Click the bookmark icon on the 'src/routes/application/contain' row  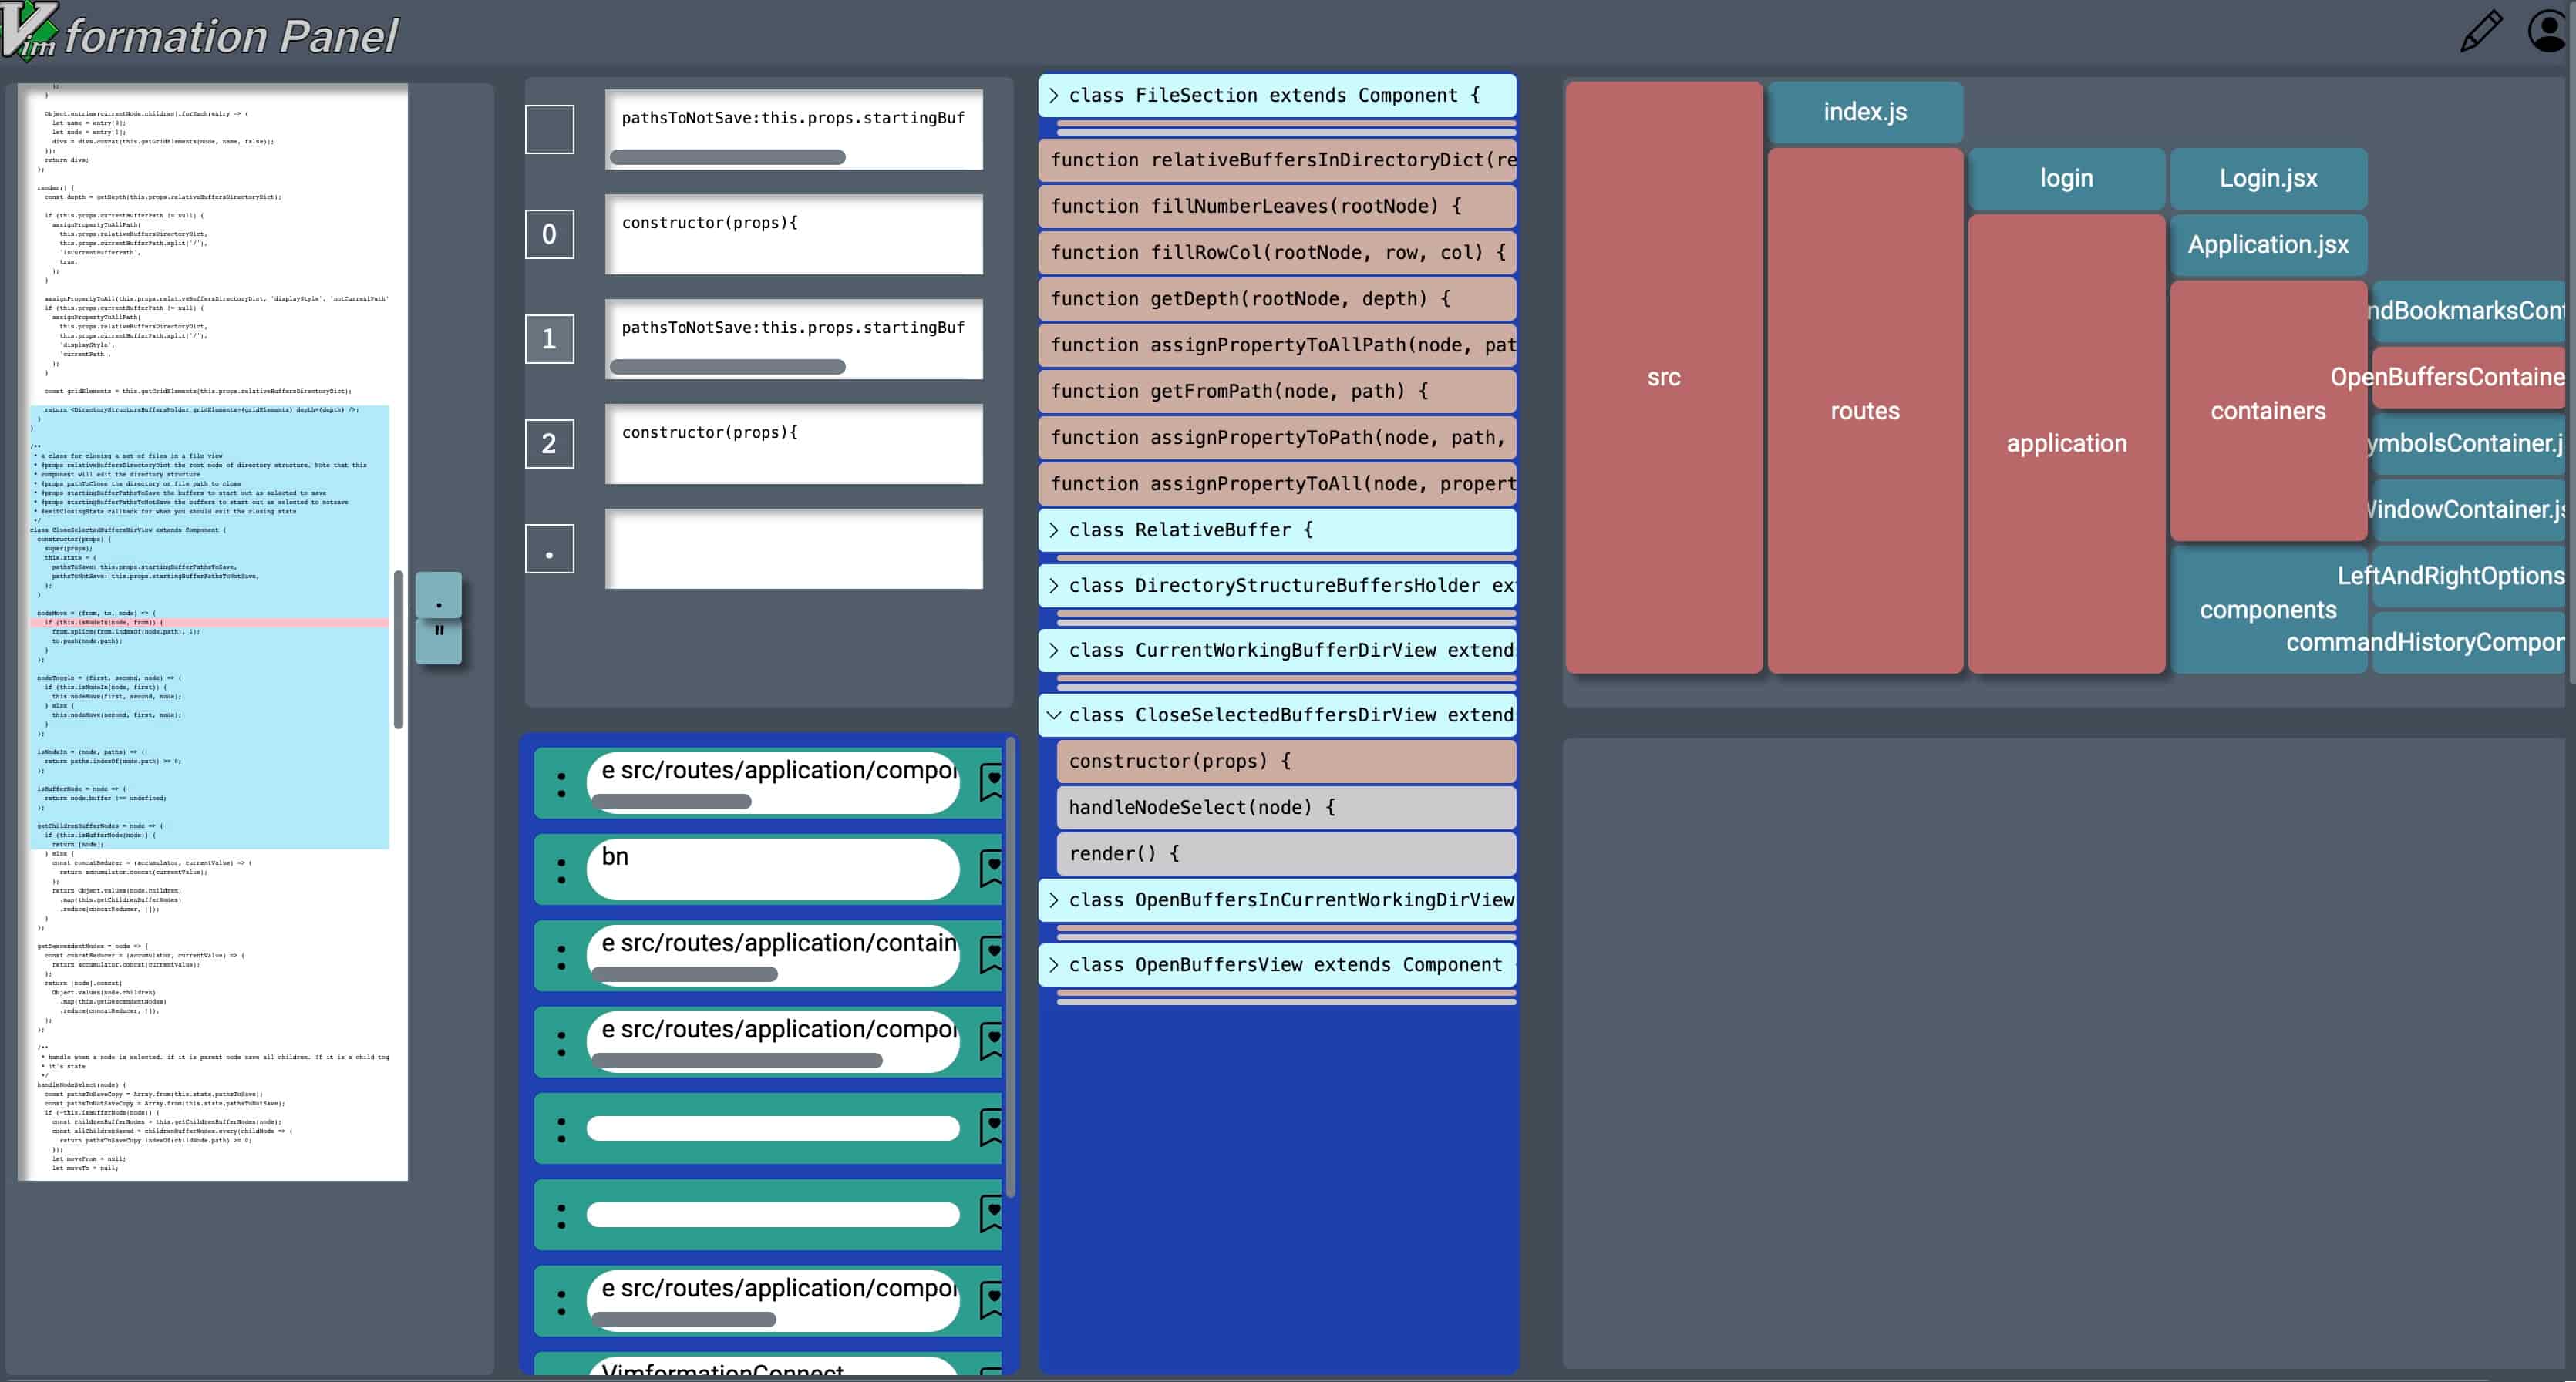pos(991,955)
